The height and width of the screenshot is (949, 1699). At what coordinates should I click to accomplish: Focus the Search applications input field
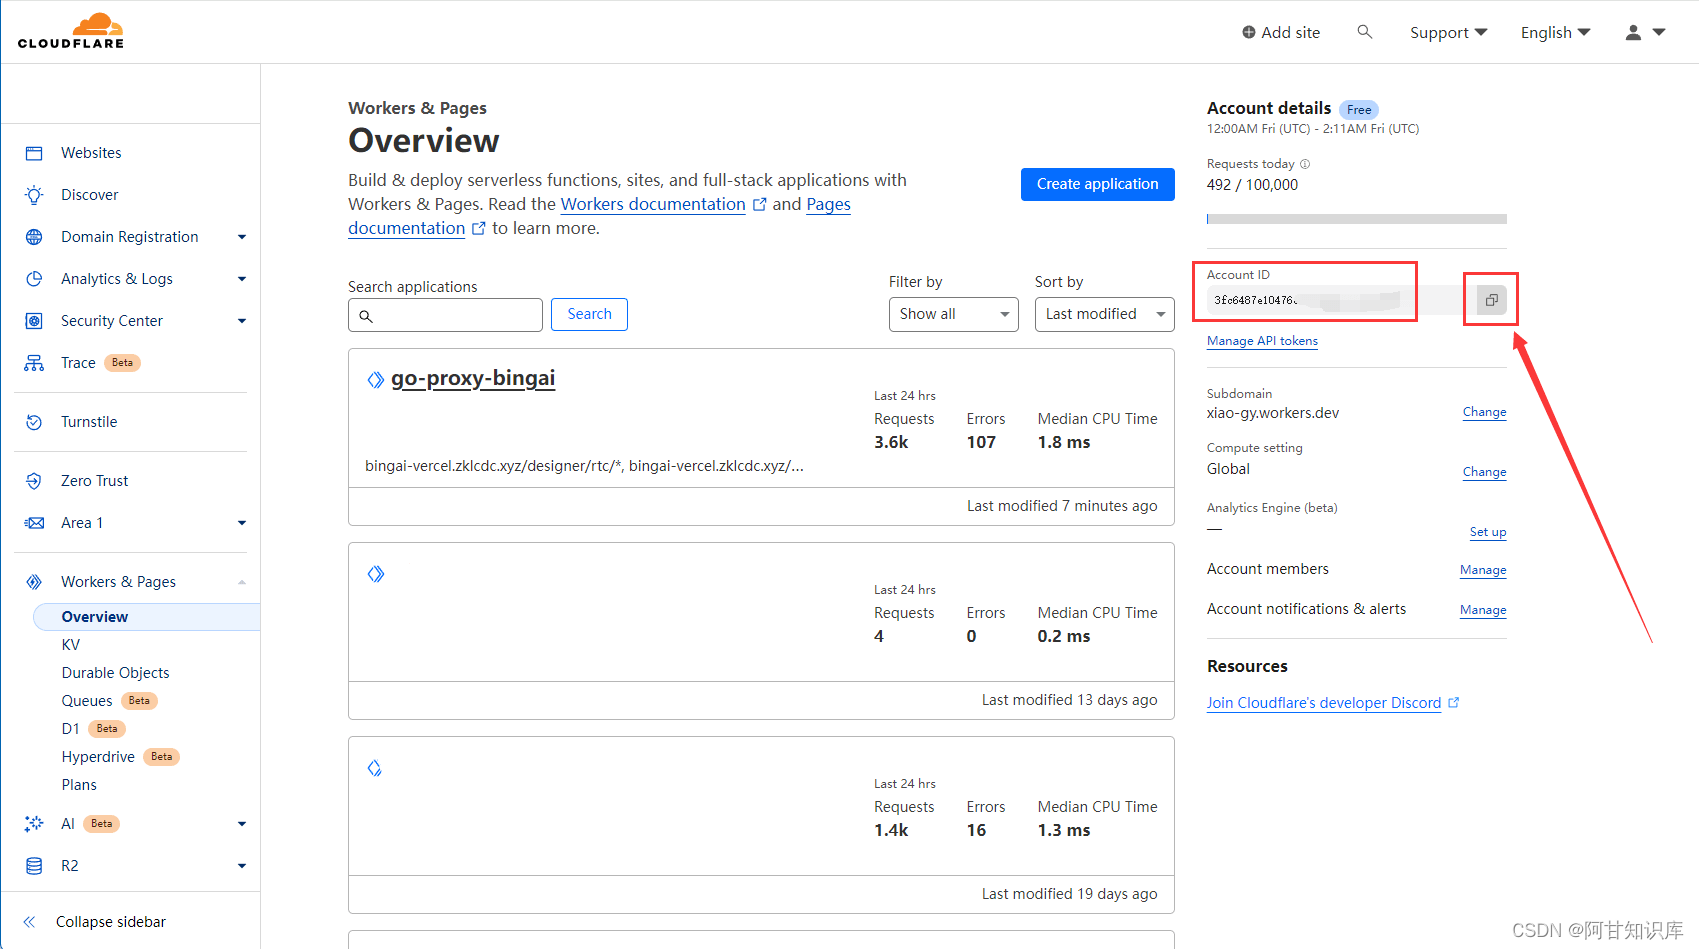(x=445, y=315)
